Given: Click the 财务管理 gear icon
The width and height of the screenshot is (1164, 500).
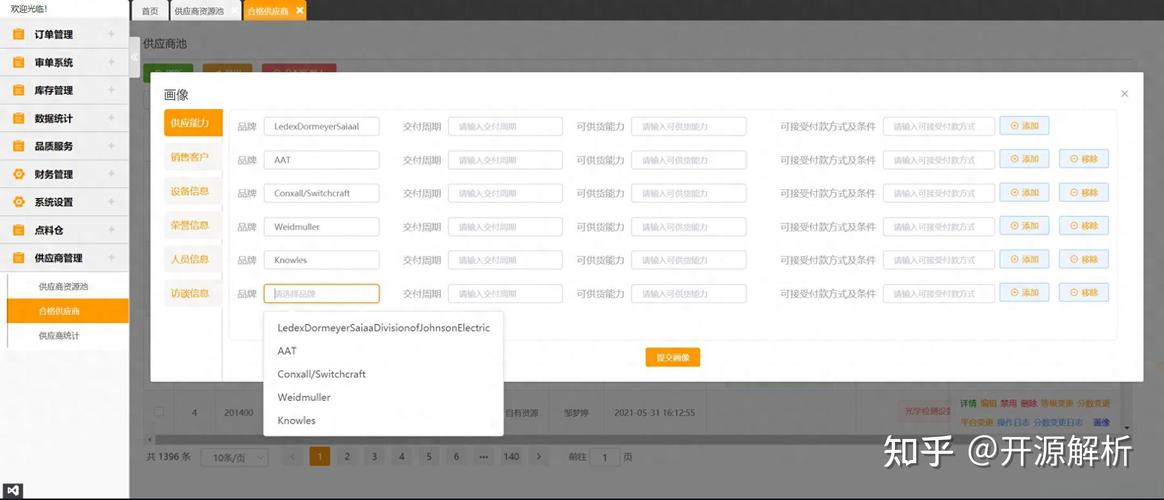Looking at the screenshot, I should tap(19, 174).
